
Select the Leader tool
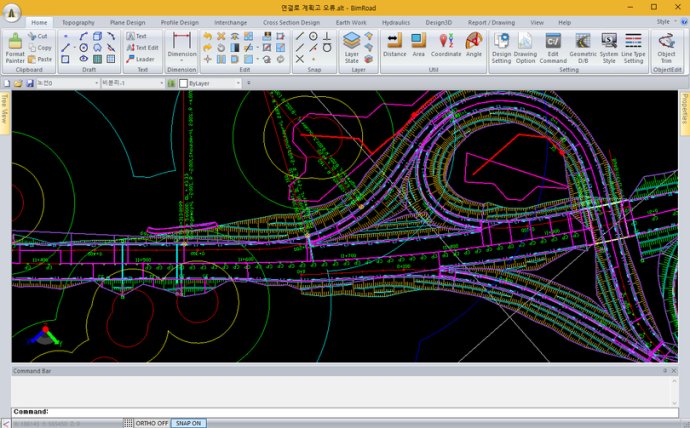[140, 59]
